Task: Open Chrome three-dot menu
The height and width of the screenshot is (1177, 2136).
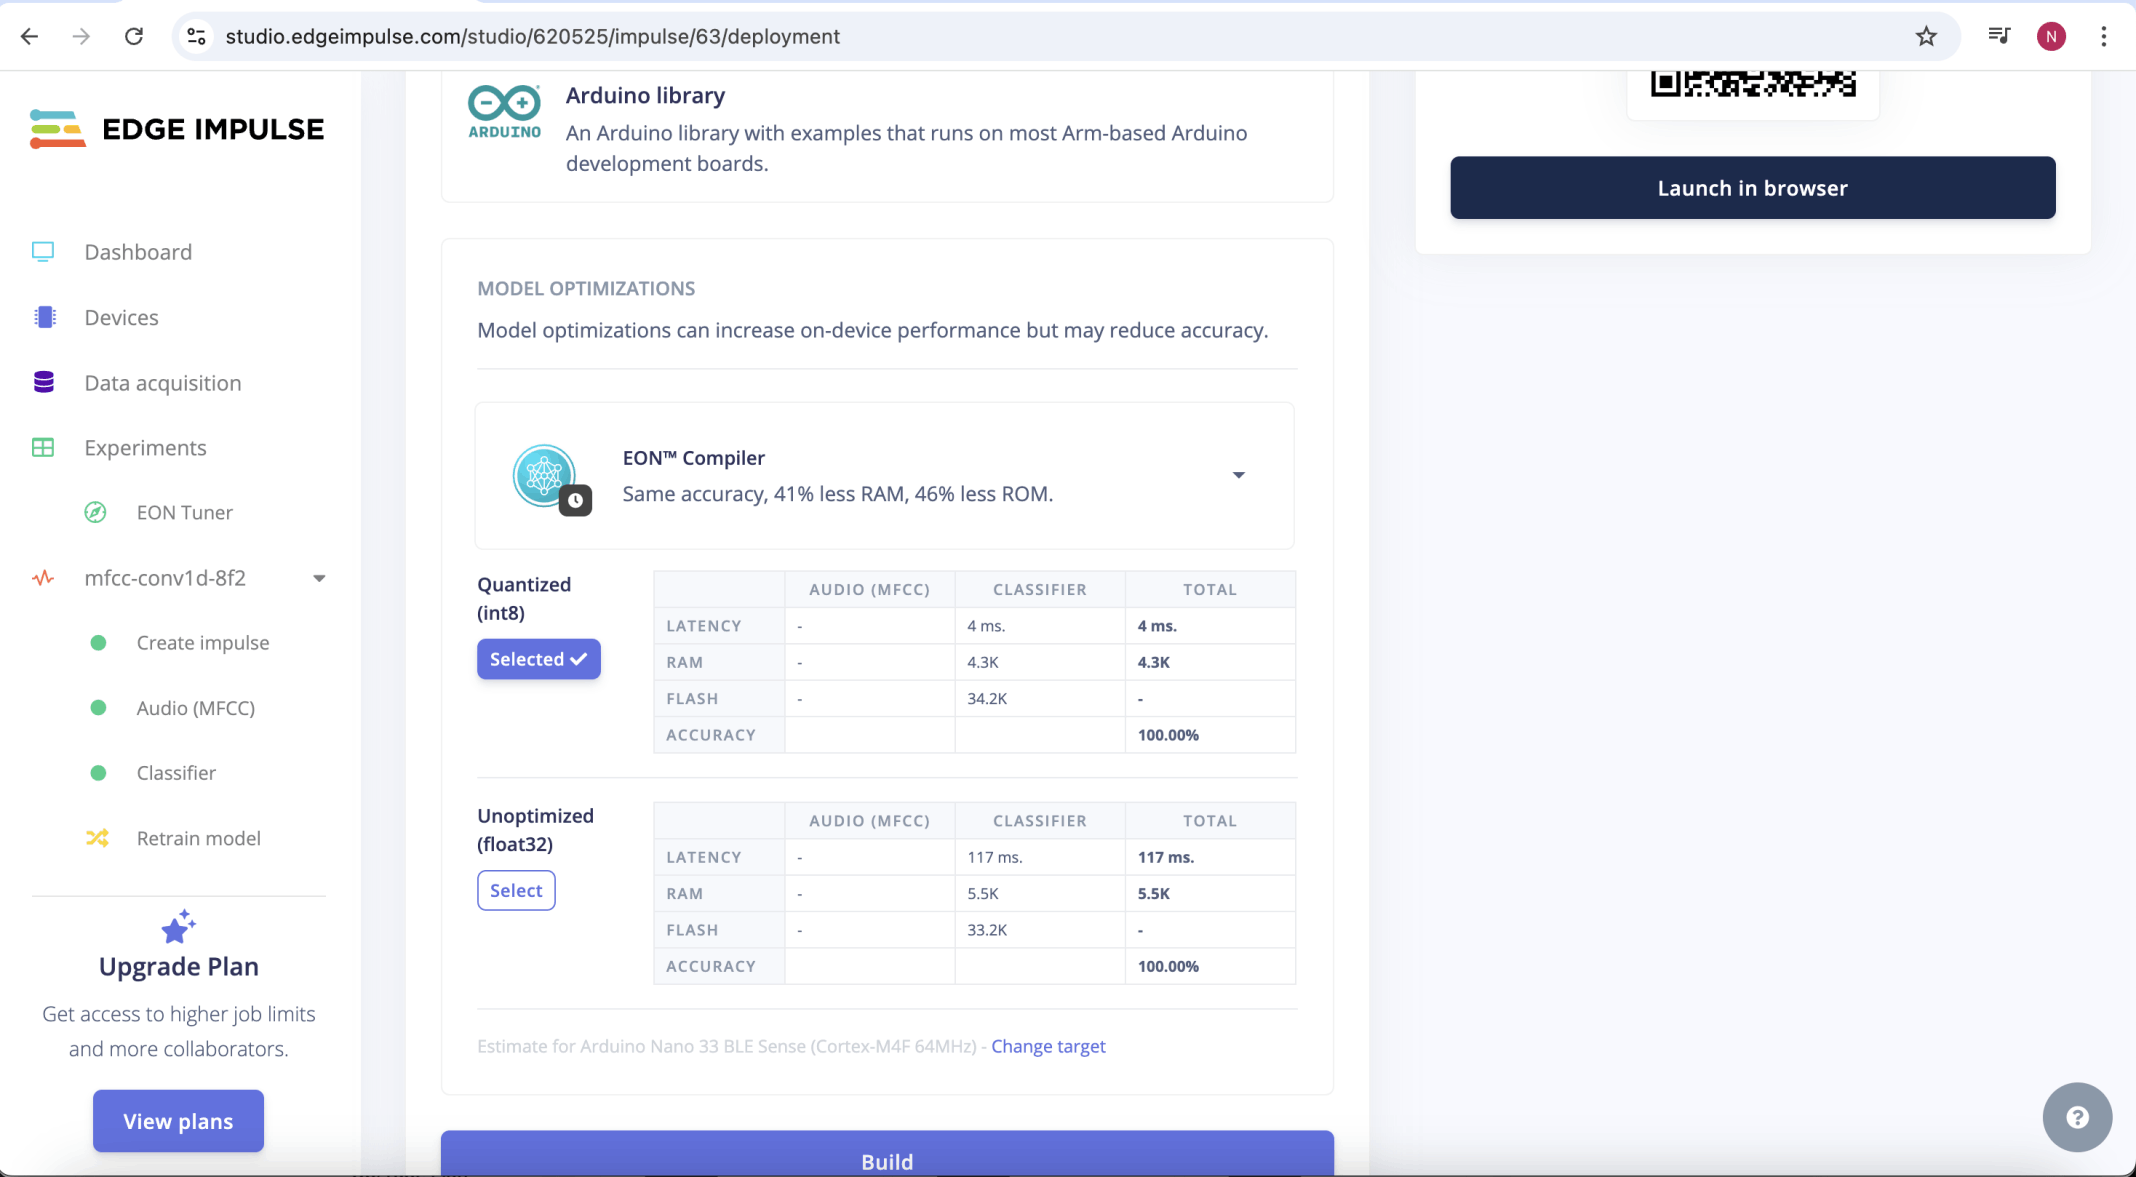Action: coord(2104,37)
